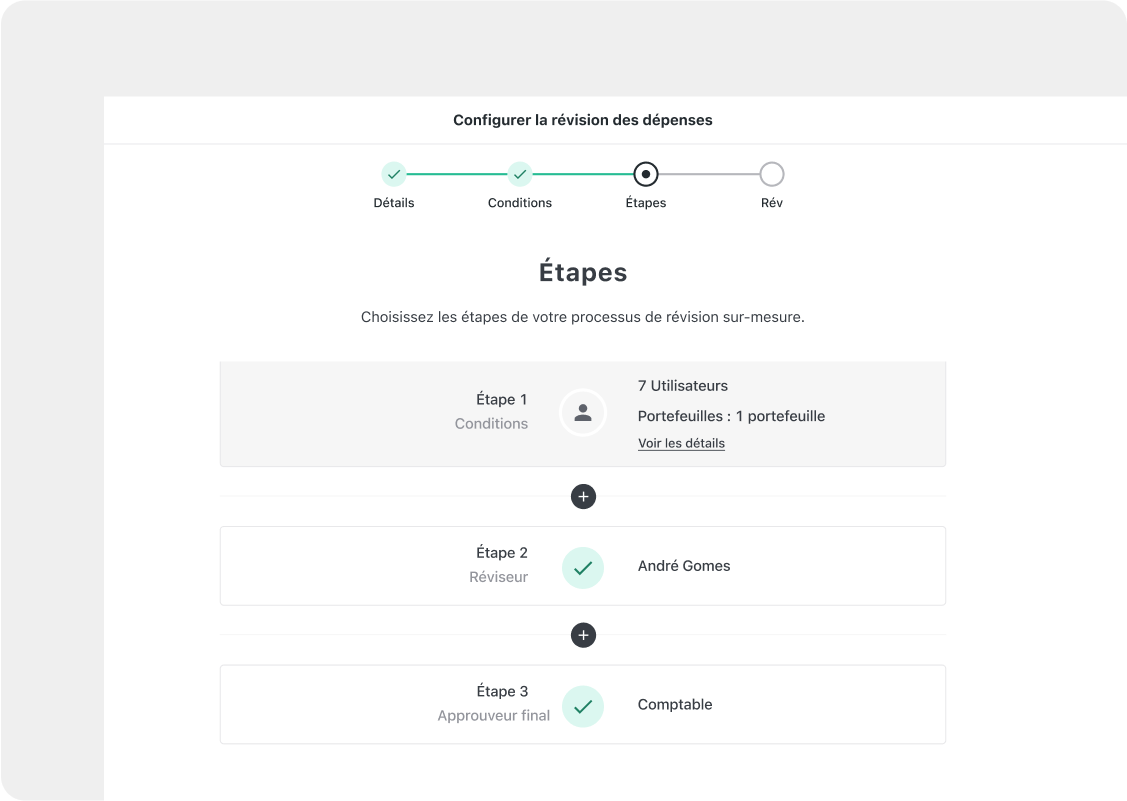1127x801 pixels.
Task: Click the 7 Utilisateurs text in Étape 1
Action: (683, 386)
